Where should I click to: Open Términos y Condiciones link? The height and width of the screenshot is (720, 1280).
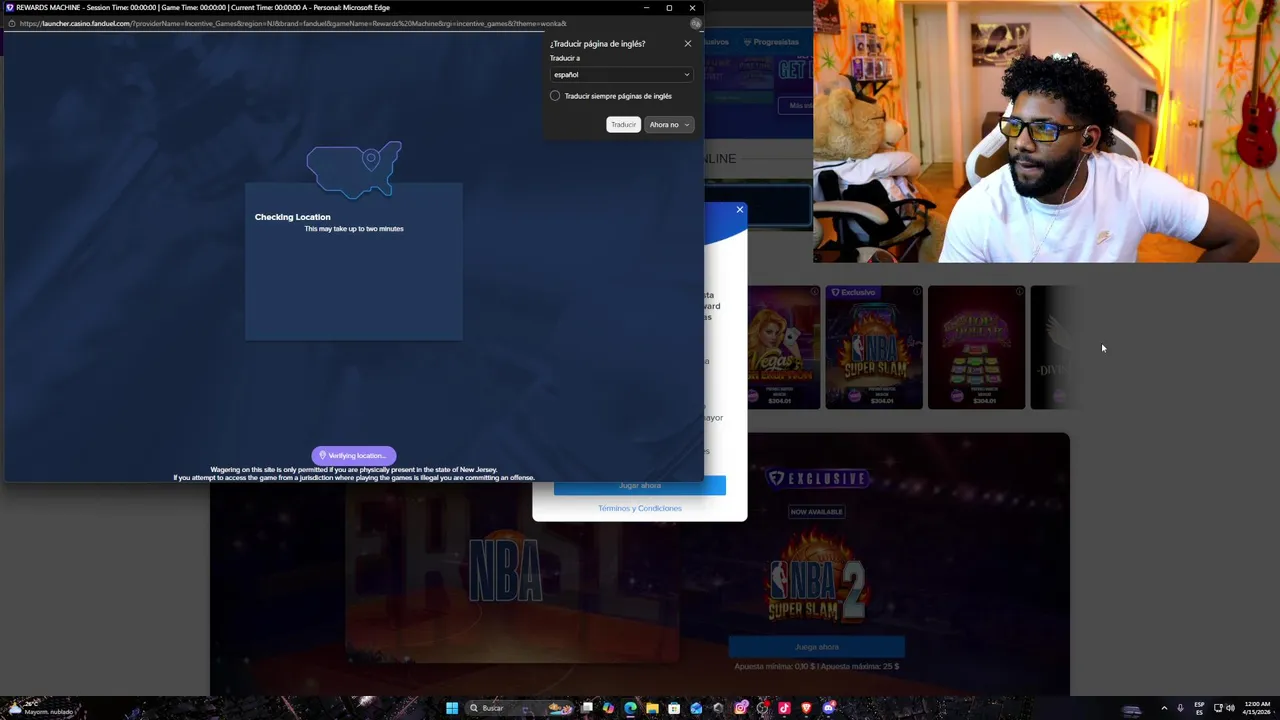click(x=640, y=508)
